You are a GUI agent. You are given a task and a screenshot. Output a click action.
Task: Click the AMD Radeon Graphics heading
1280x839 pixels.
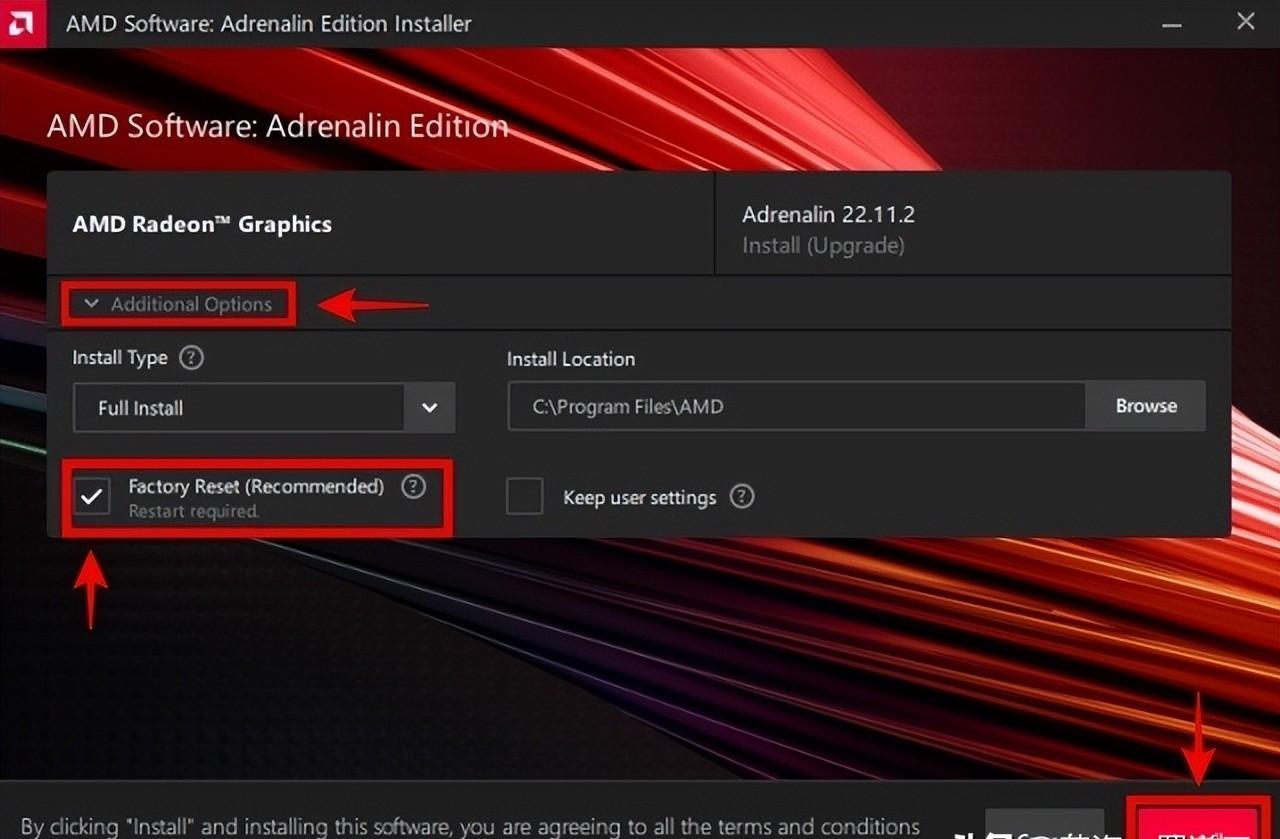click(x=202, y=224)
